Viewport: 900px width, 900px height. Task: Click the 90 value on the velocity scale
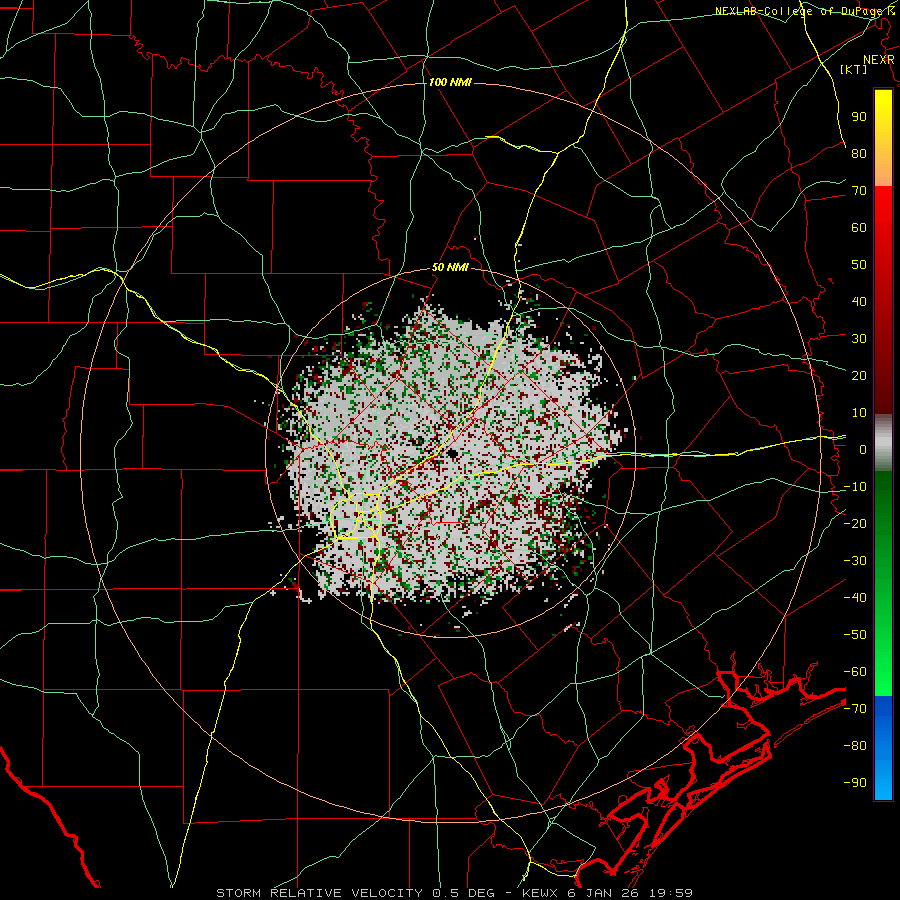pos(859,117)
